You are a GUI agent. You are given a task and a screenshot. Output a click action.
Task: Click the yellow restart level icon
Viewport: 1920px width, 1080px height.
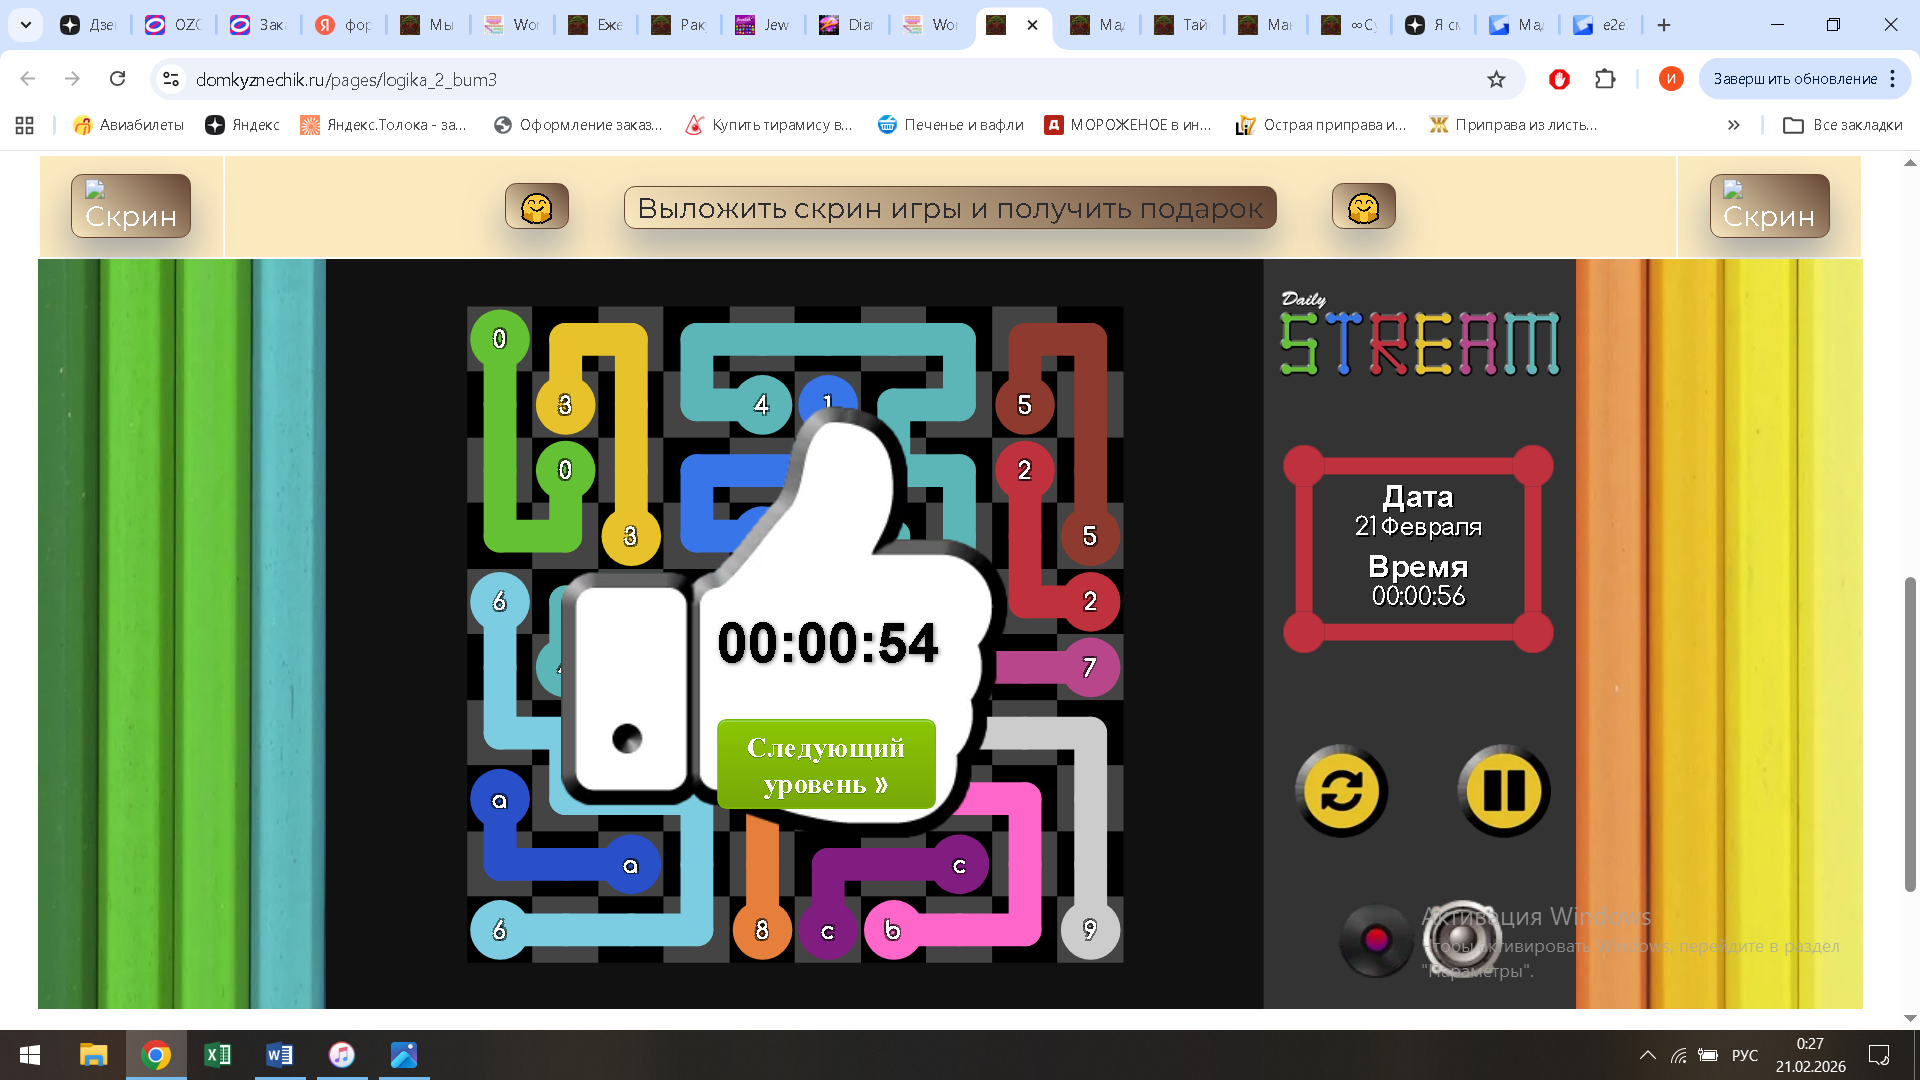pyautogui.click(x=1341, y=791)
